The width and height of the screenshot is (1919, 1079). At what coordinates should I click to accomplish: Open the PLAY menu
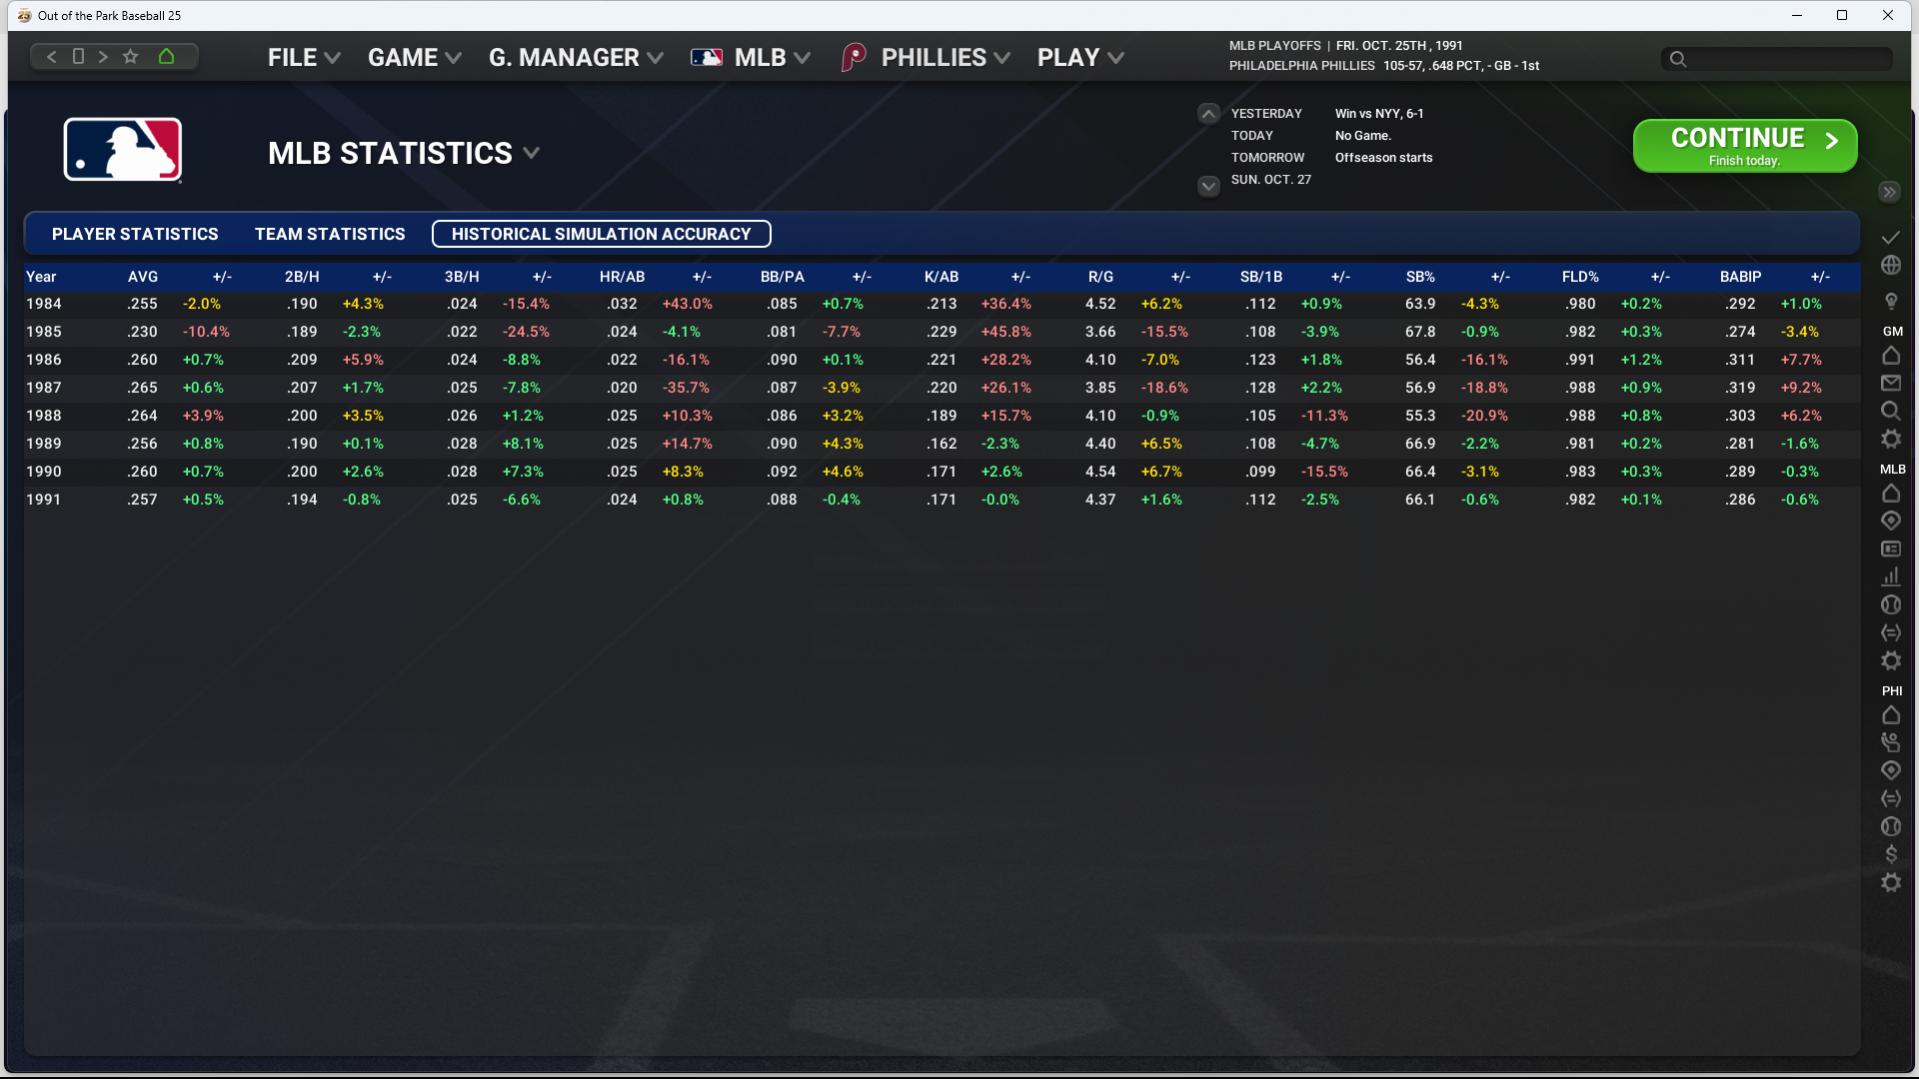coord(1081,58)
